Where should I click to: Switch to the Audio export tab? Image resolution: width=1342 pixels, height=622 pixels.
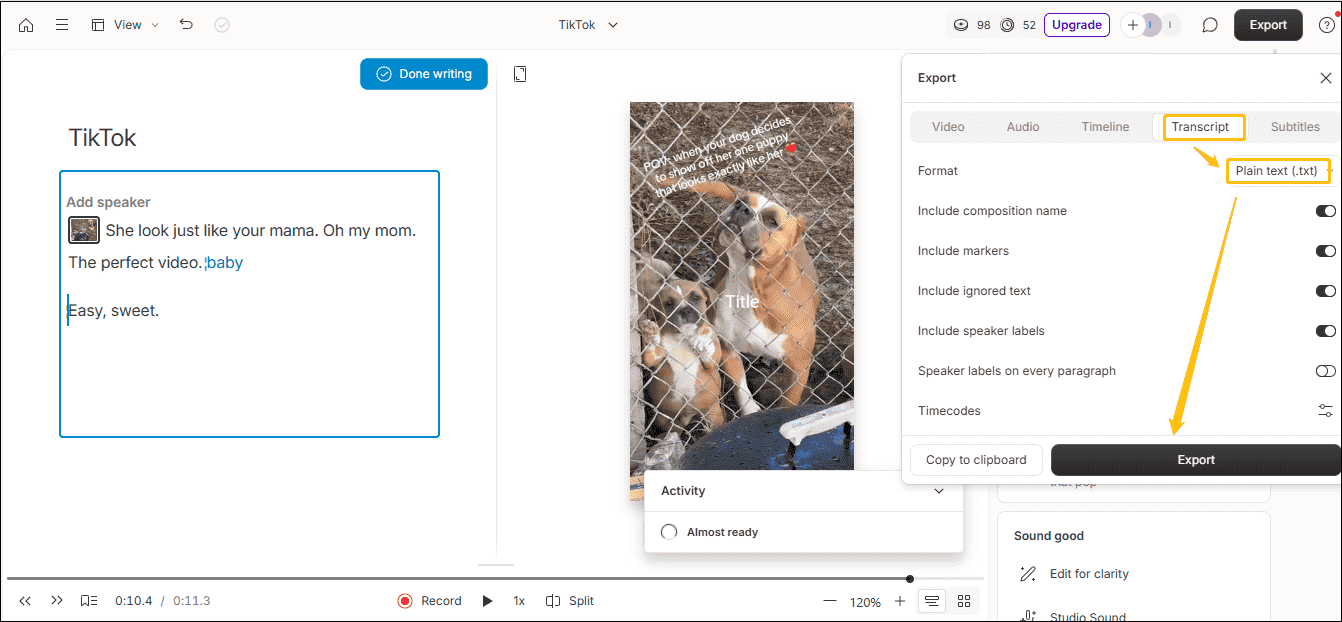[x=1023, y=127]
